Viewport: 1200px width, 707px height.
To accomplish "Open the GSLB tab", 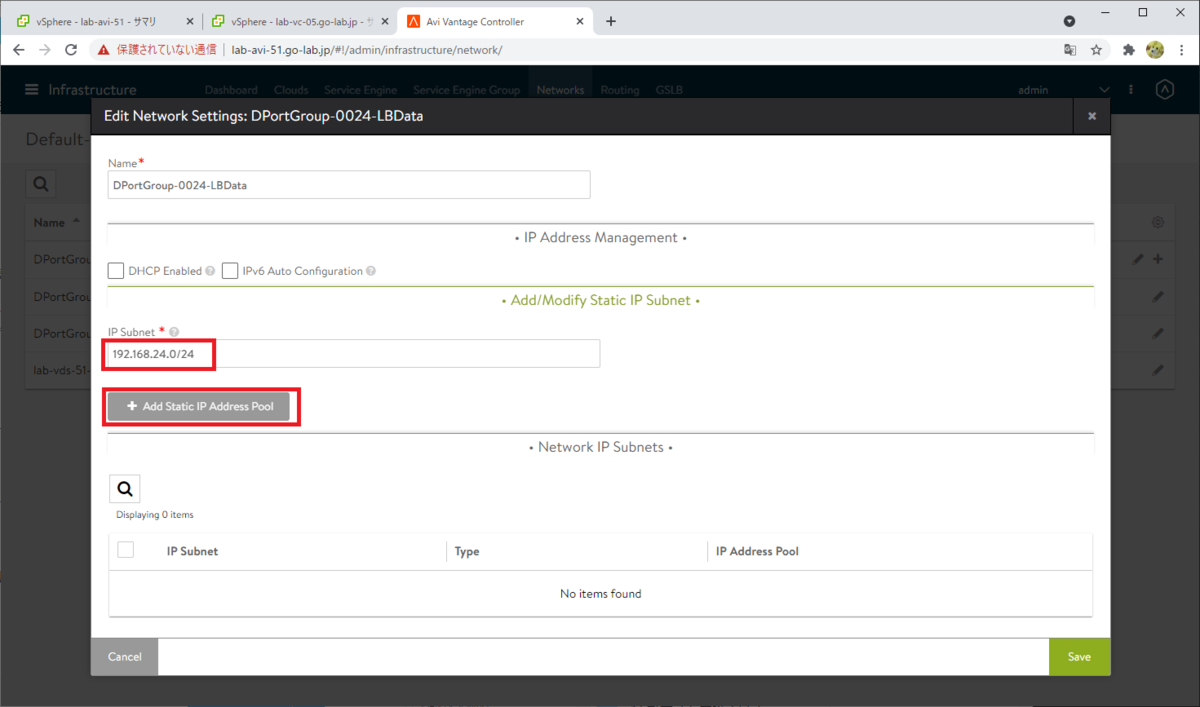I will pos(669,90).
